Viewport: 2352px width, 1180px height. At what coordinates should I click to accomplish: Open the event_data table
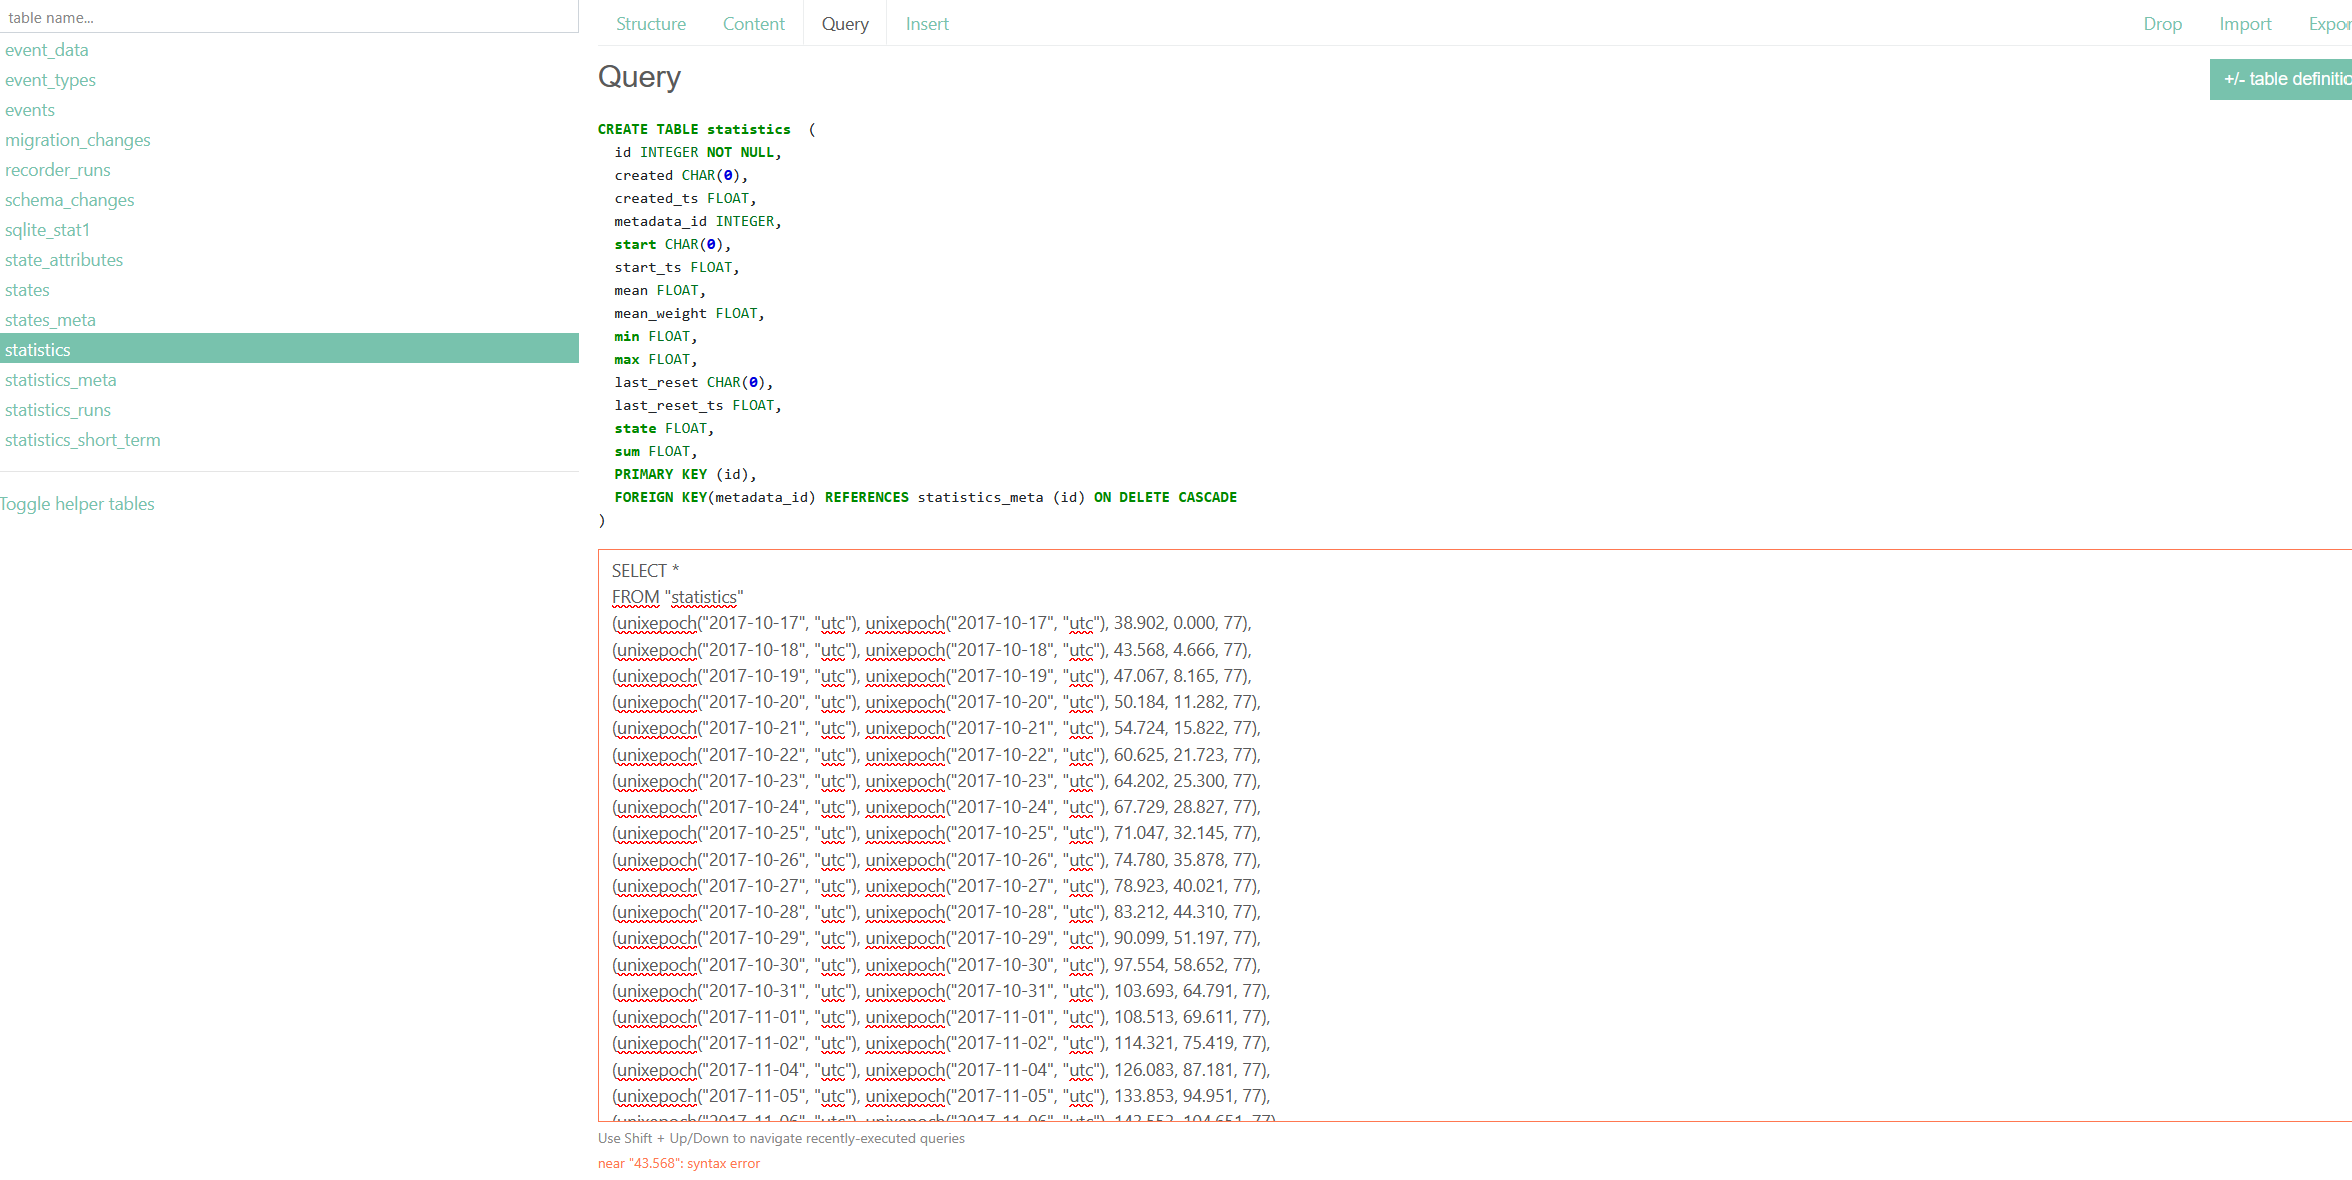(x=47, y=50)
